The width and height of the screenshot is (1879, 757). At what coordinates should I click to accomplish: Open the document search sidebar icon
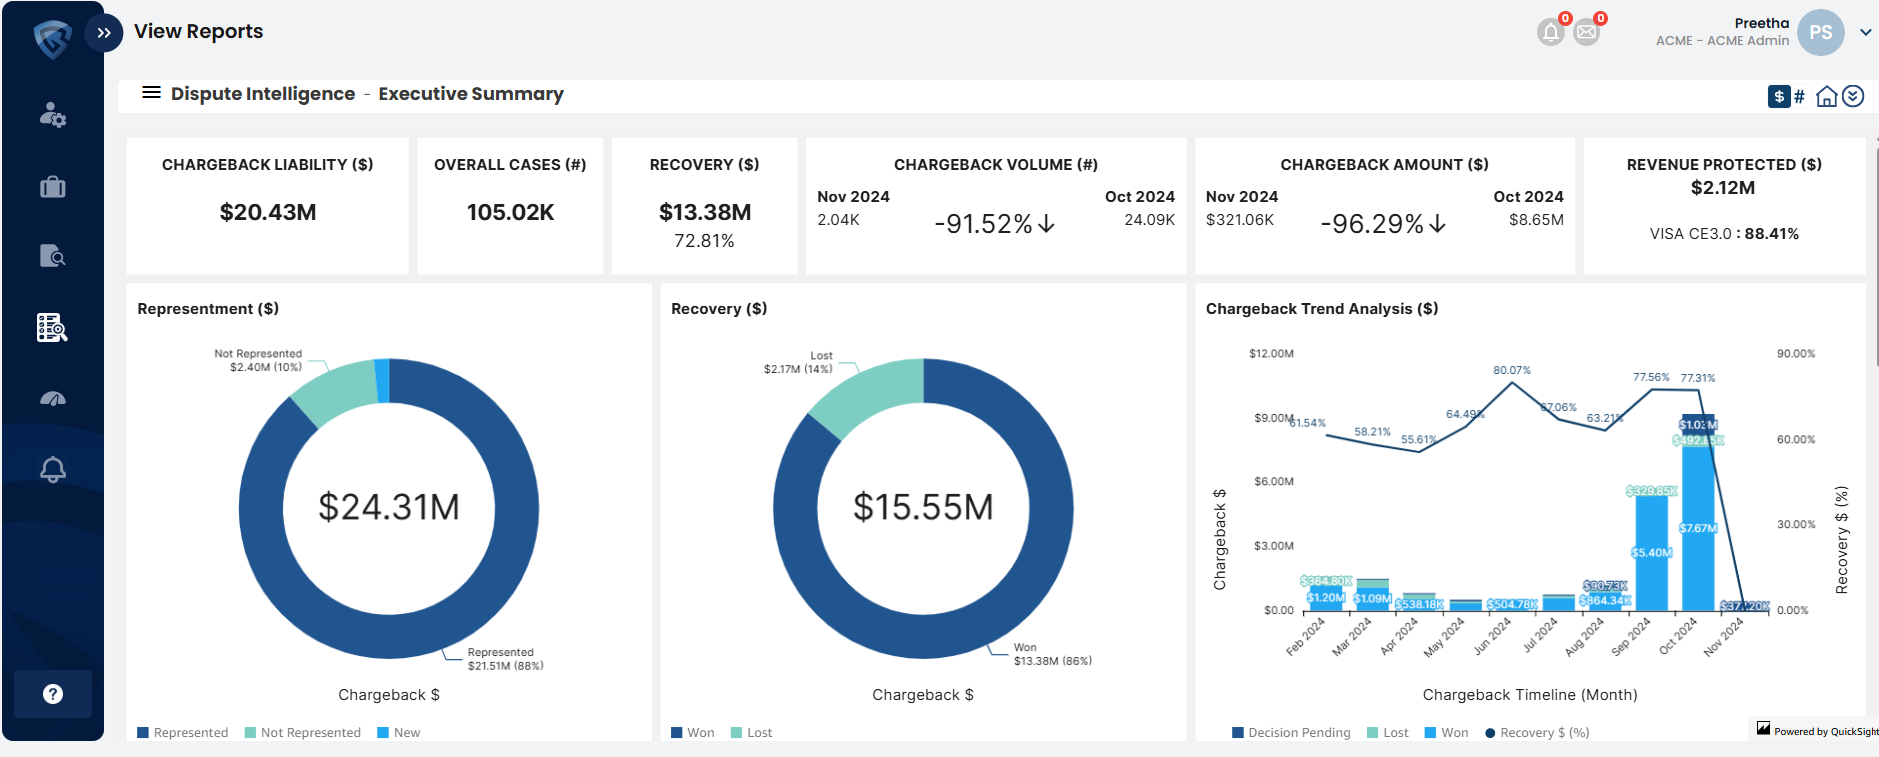tap(52, 256)
